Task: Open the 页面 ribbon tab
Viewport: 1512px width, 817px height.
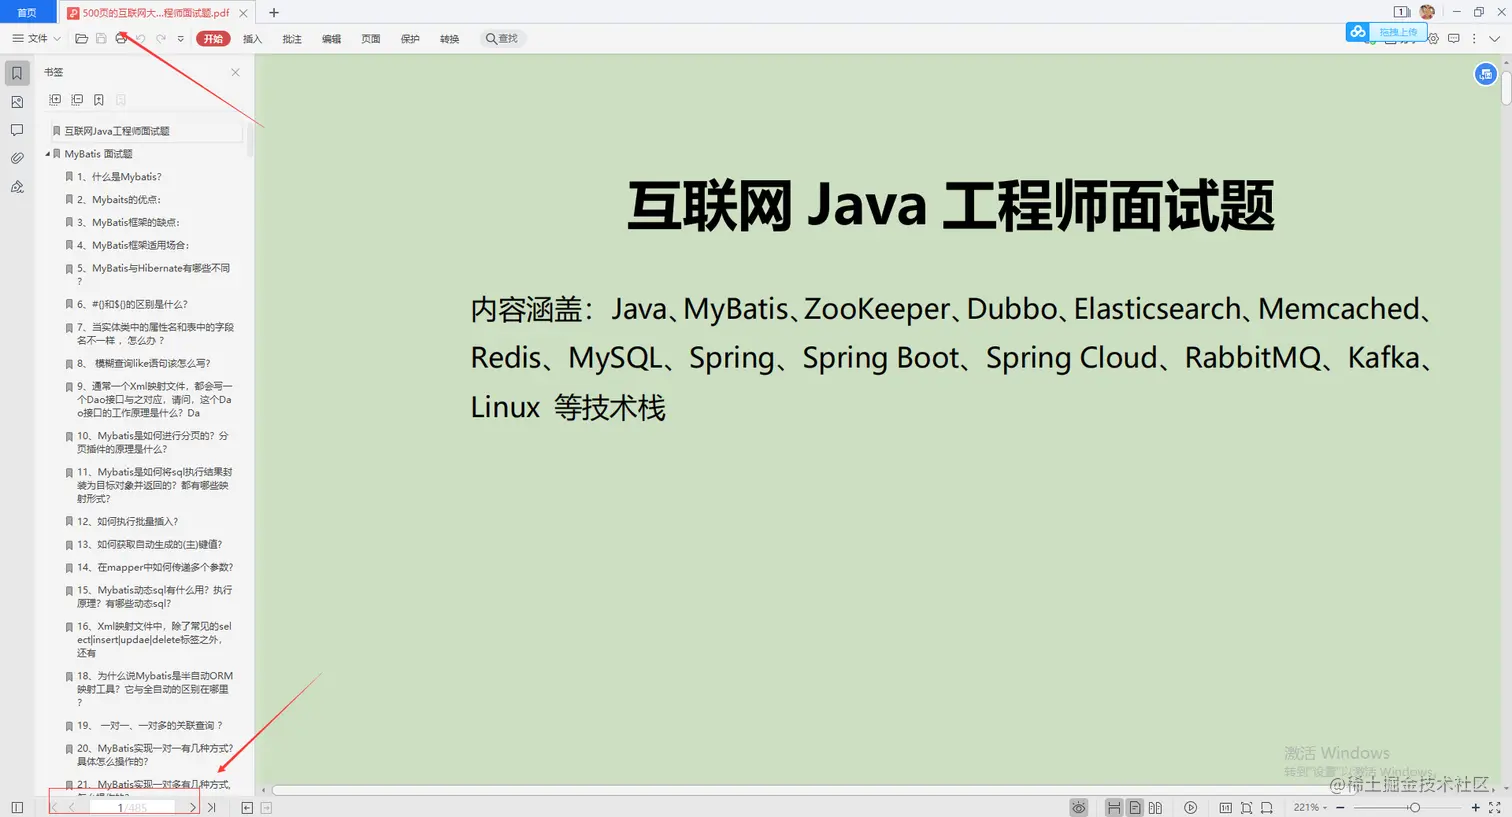Action: tap(371, 39)
